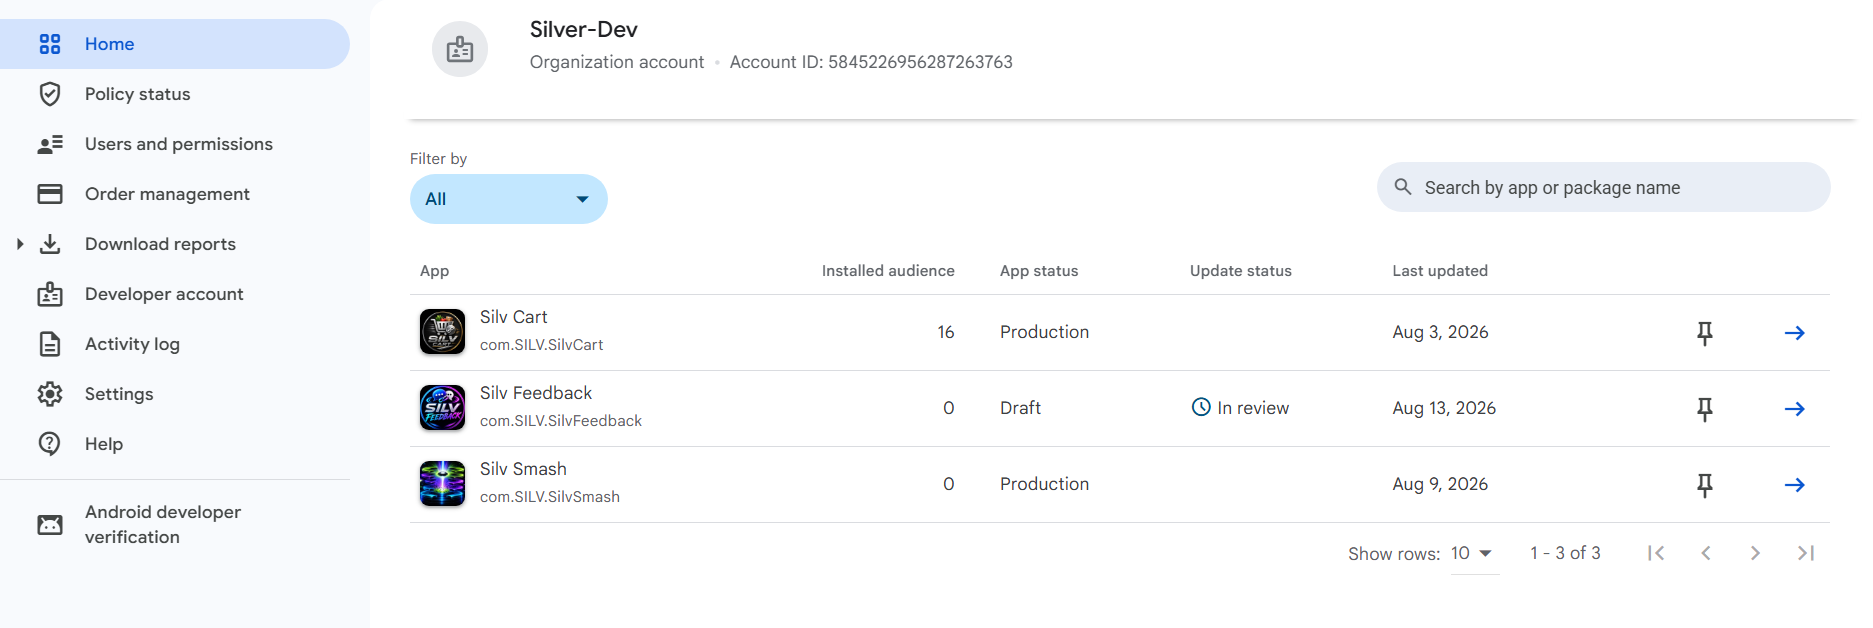Click the In review clock icon
The height and width of the screenshot is (628, 1873).
[1201, 407]
